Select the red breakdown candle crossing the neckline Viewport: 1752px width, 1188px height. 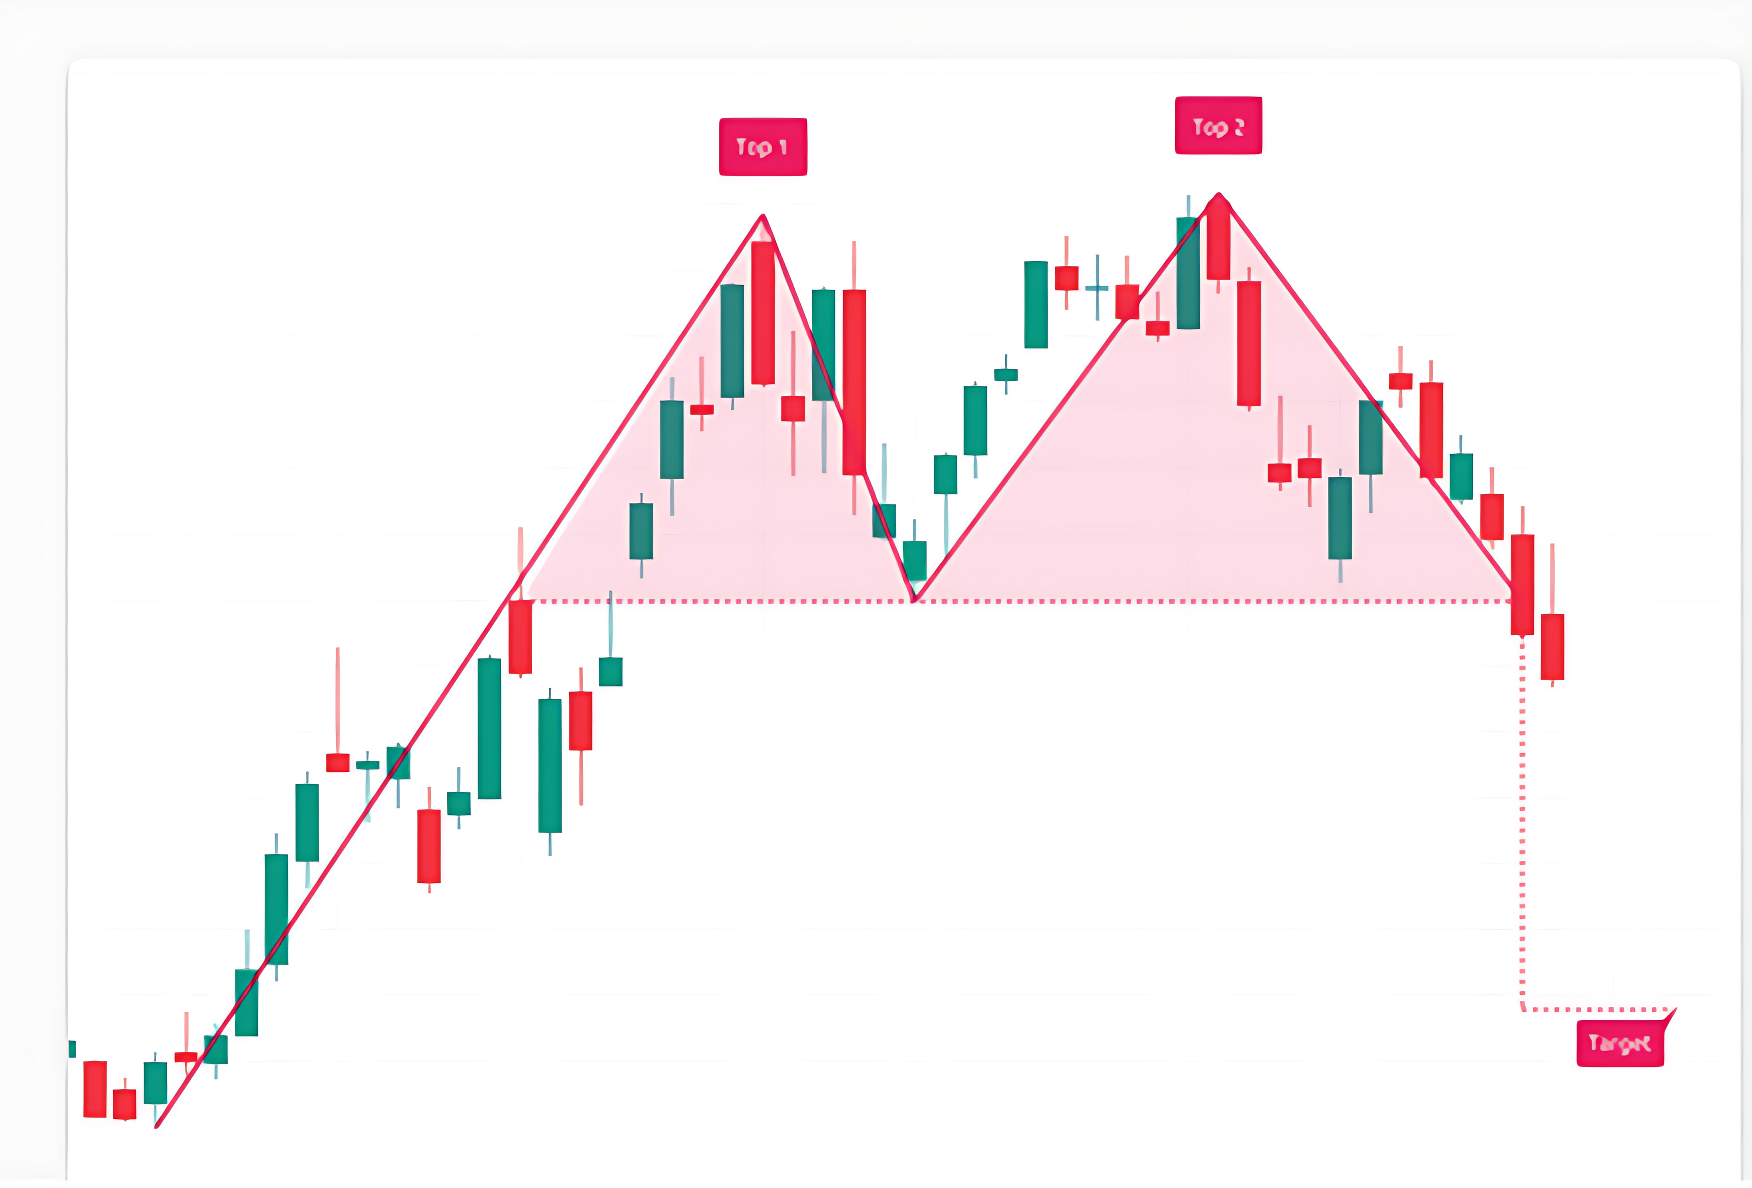[1522, 585]
